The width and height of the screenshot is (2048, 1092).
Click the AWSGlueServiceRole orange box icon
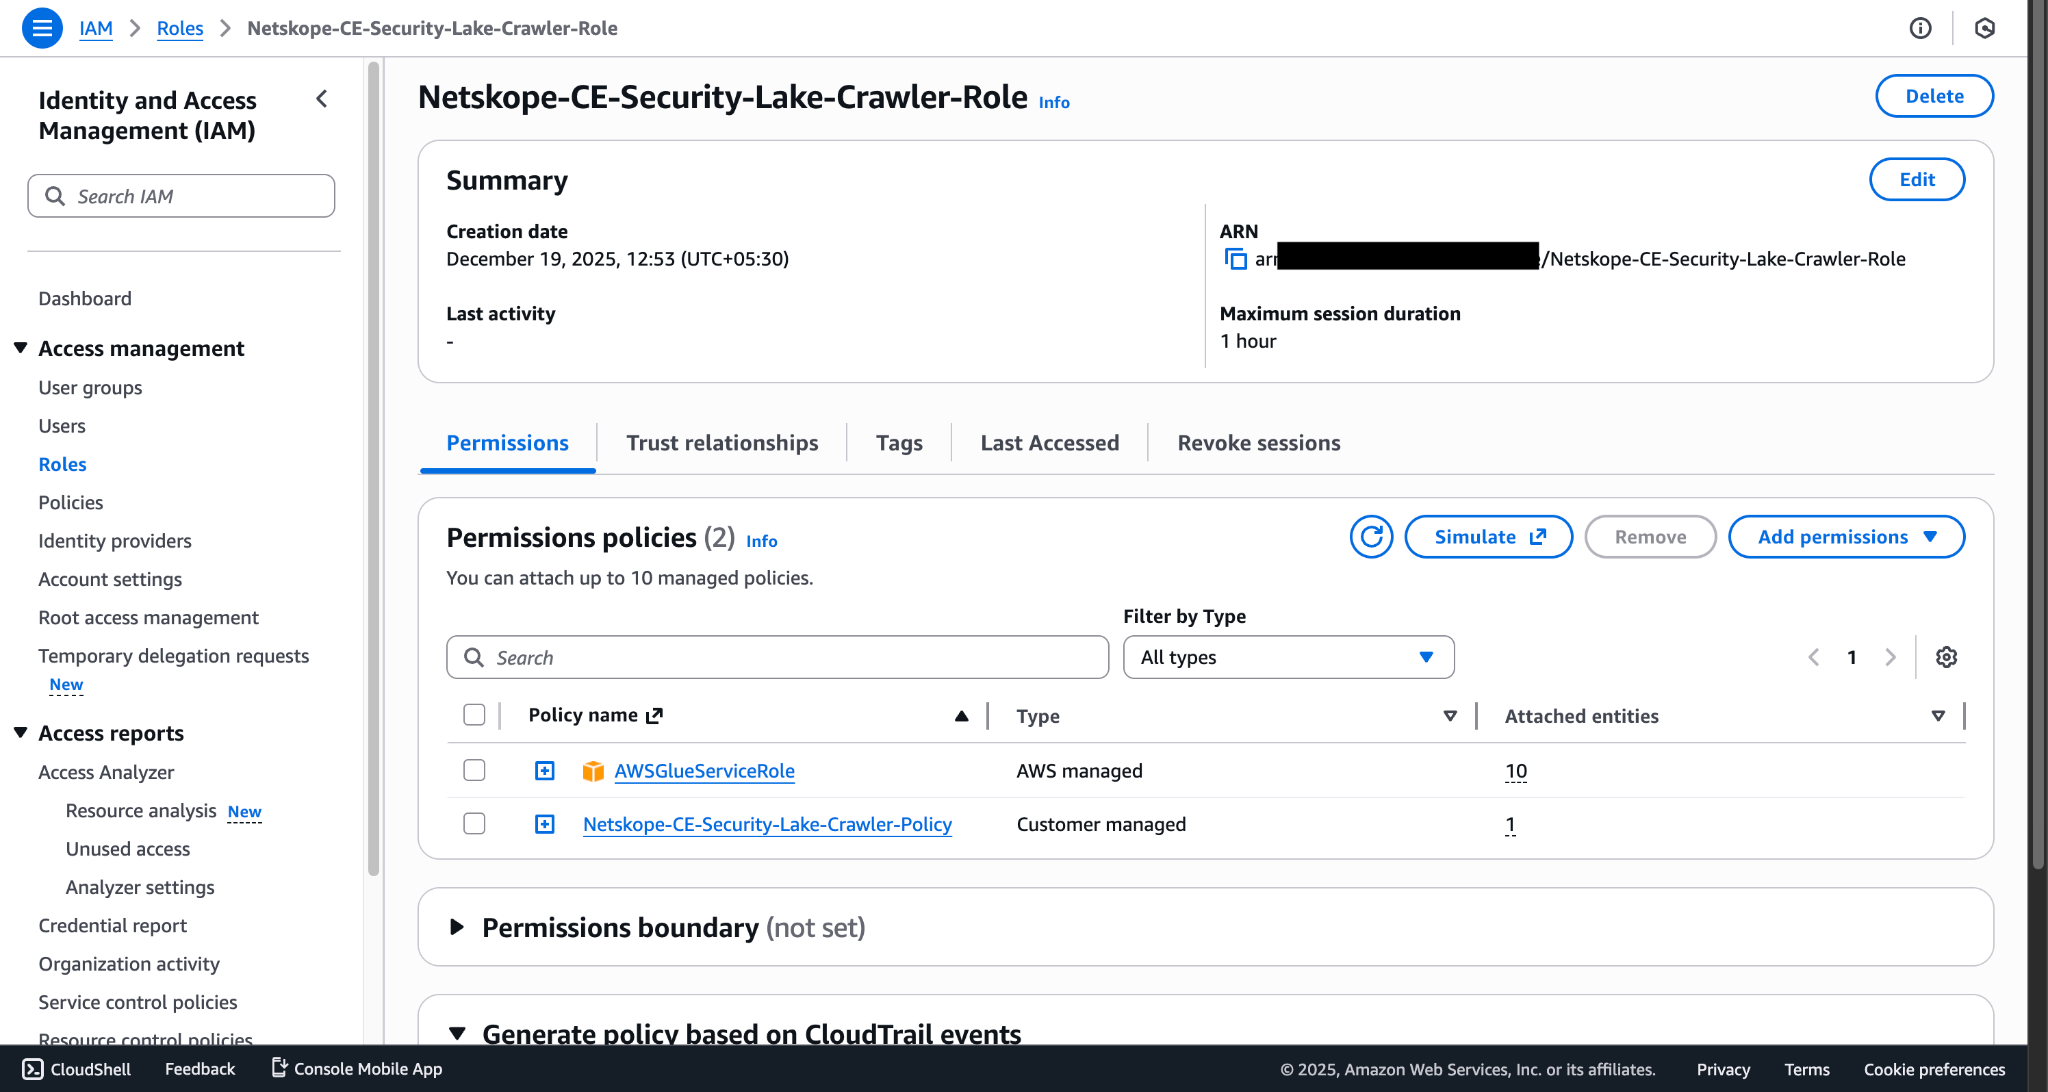pyautogui.click(x=593, y=771)
